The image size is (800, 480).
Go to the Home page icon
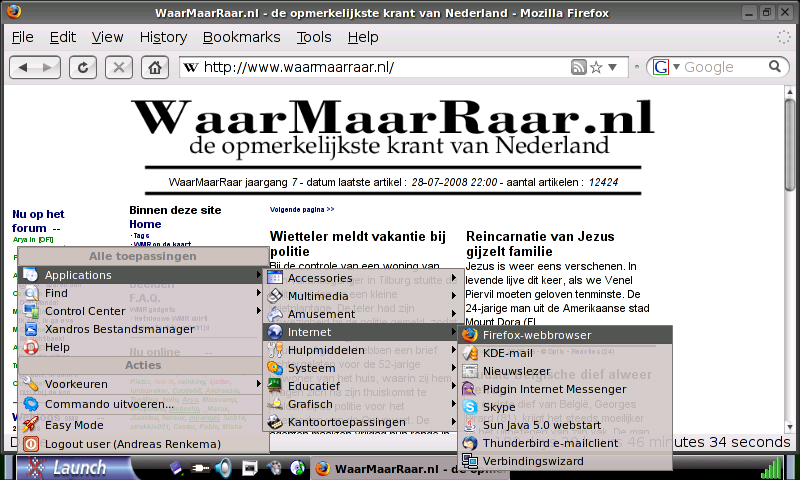click(x=153, y=67)
